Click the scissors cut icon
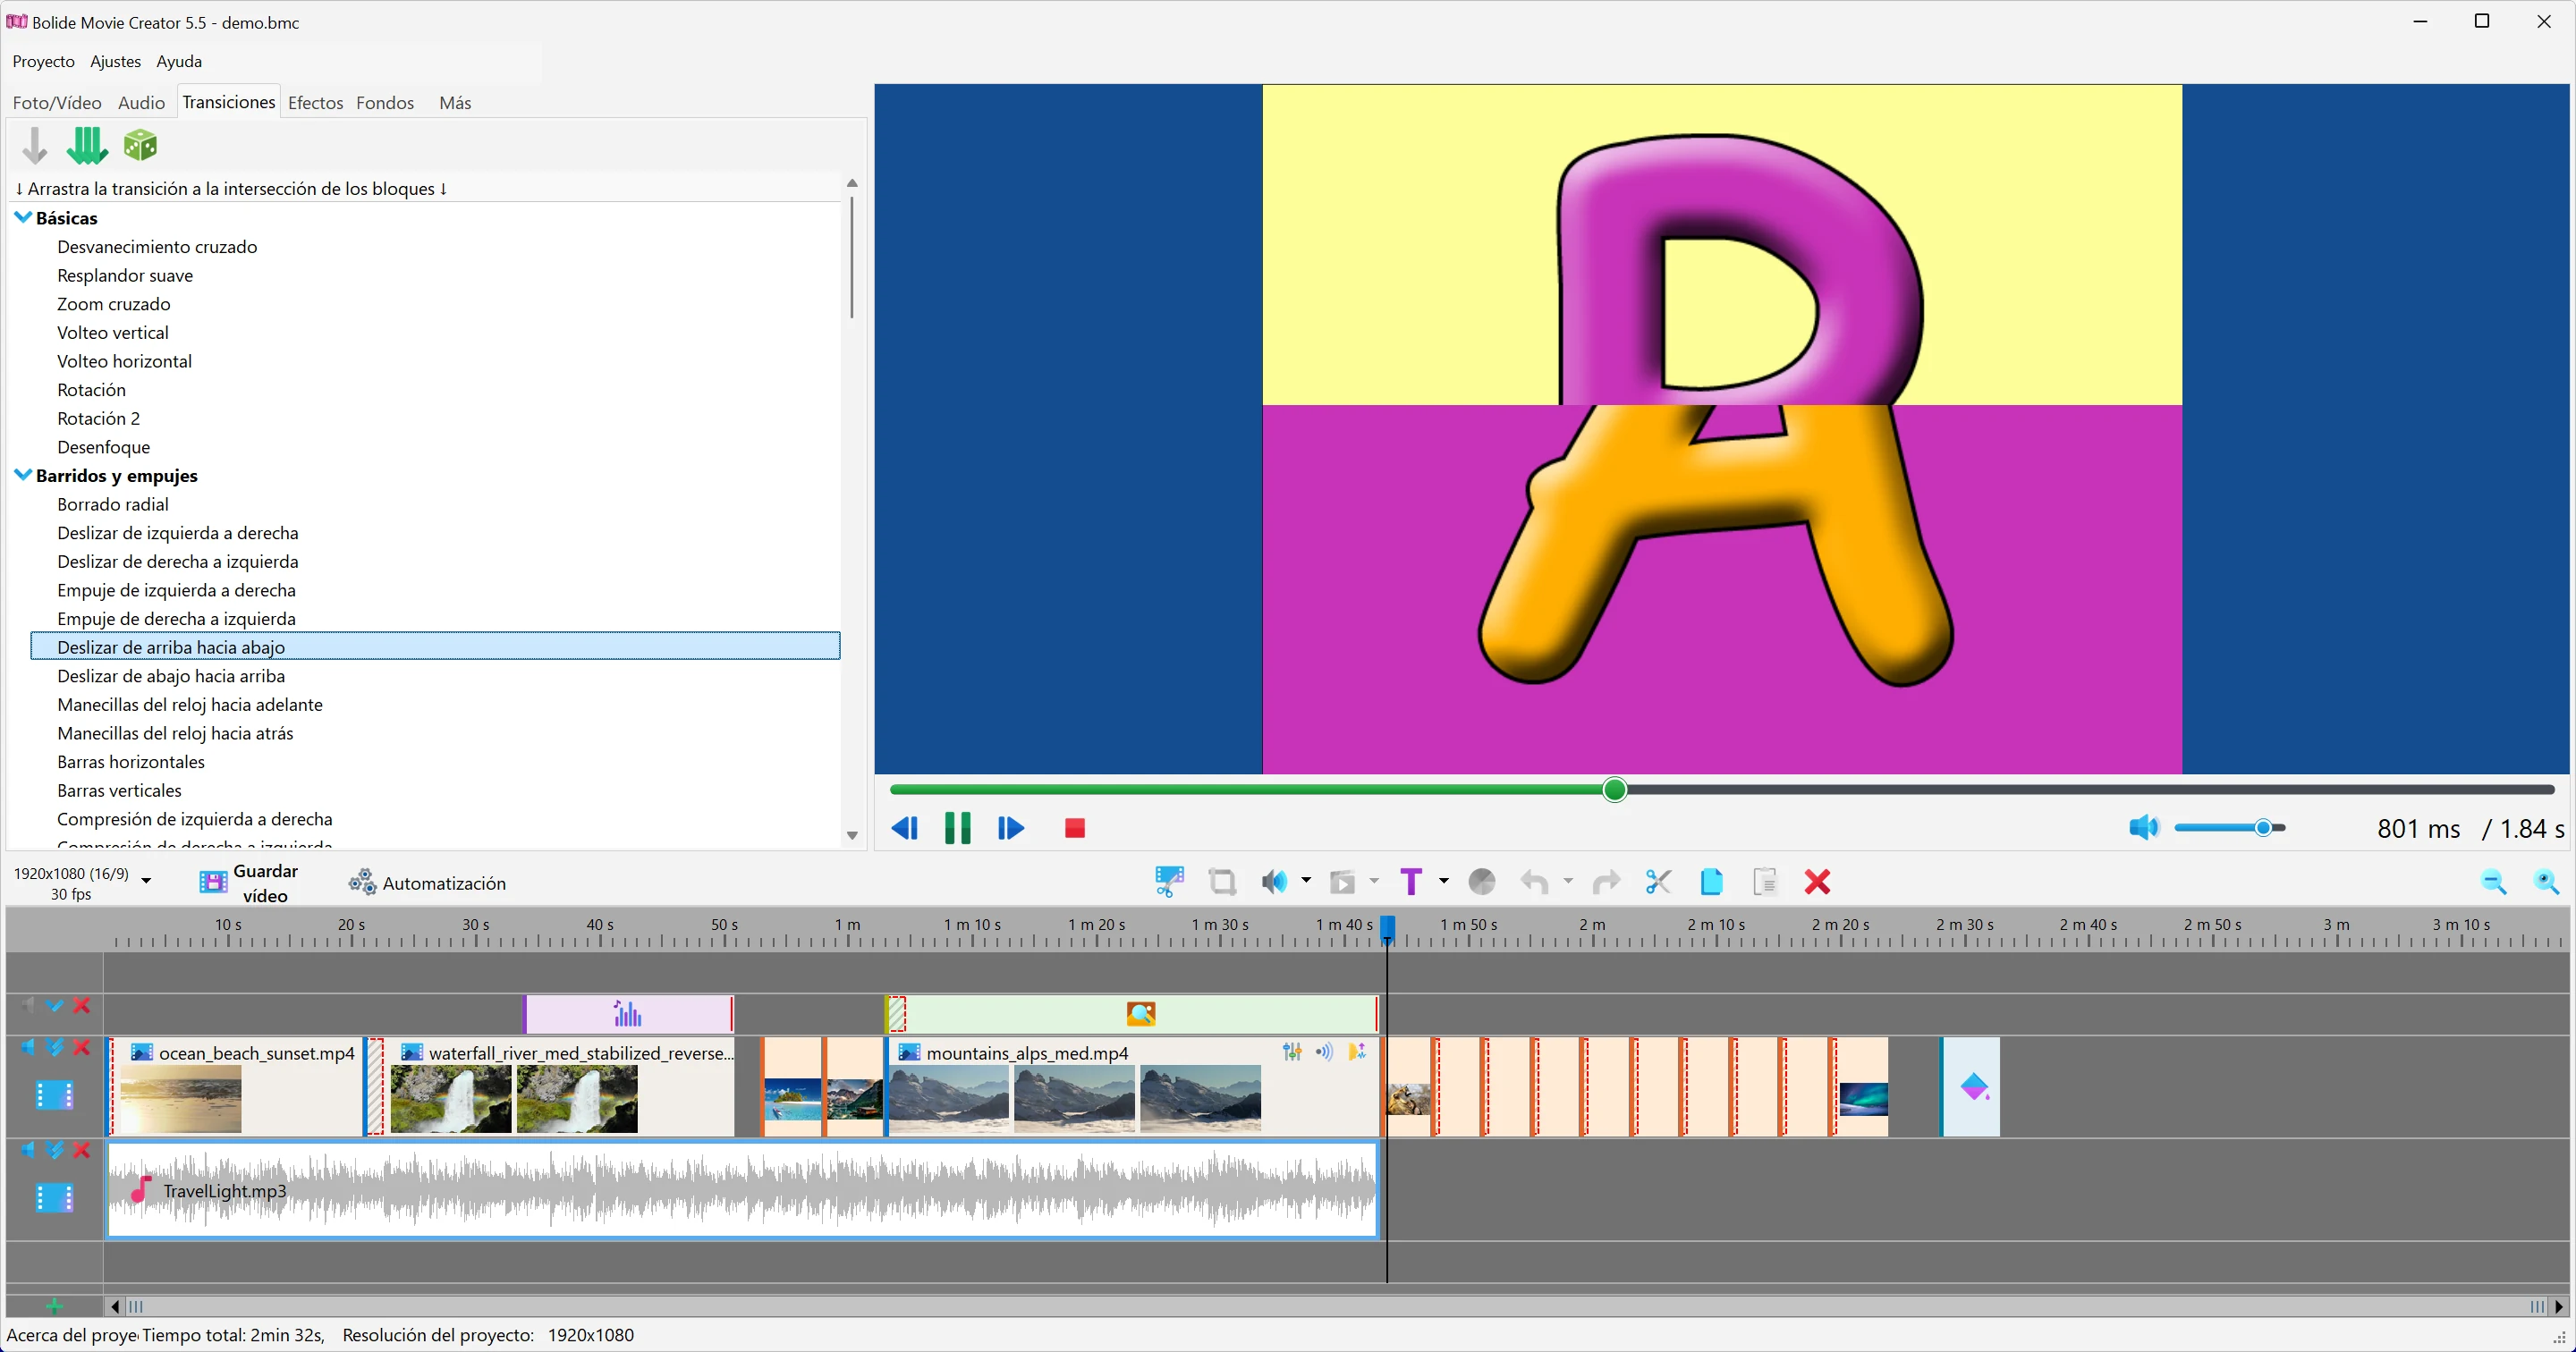 click(1658, 881)
